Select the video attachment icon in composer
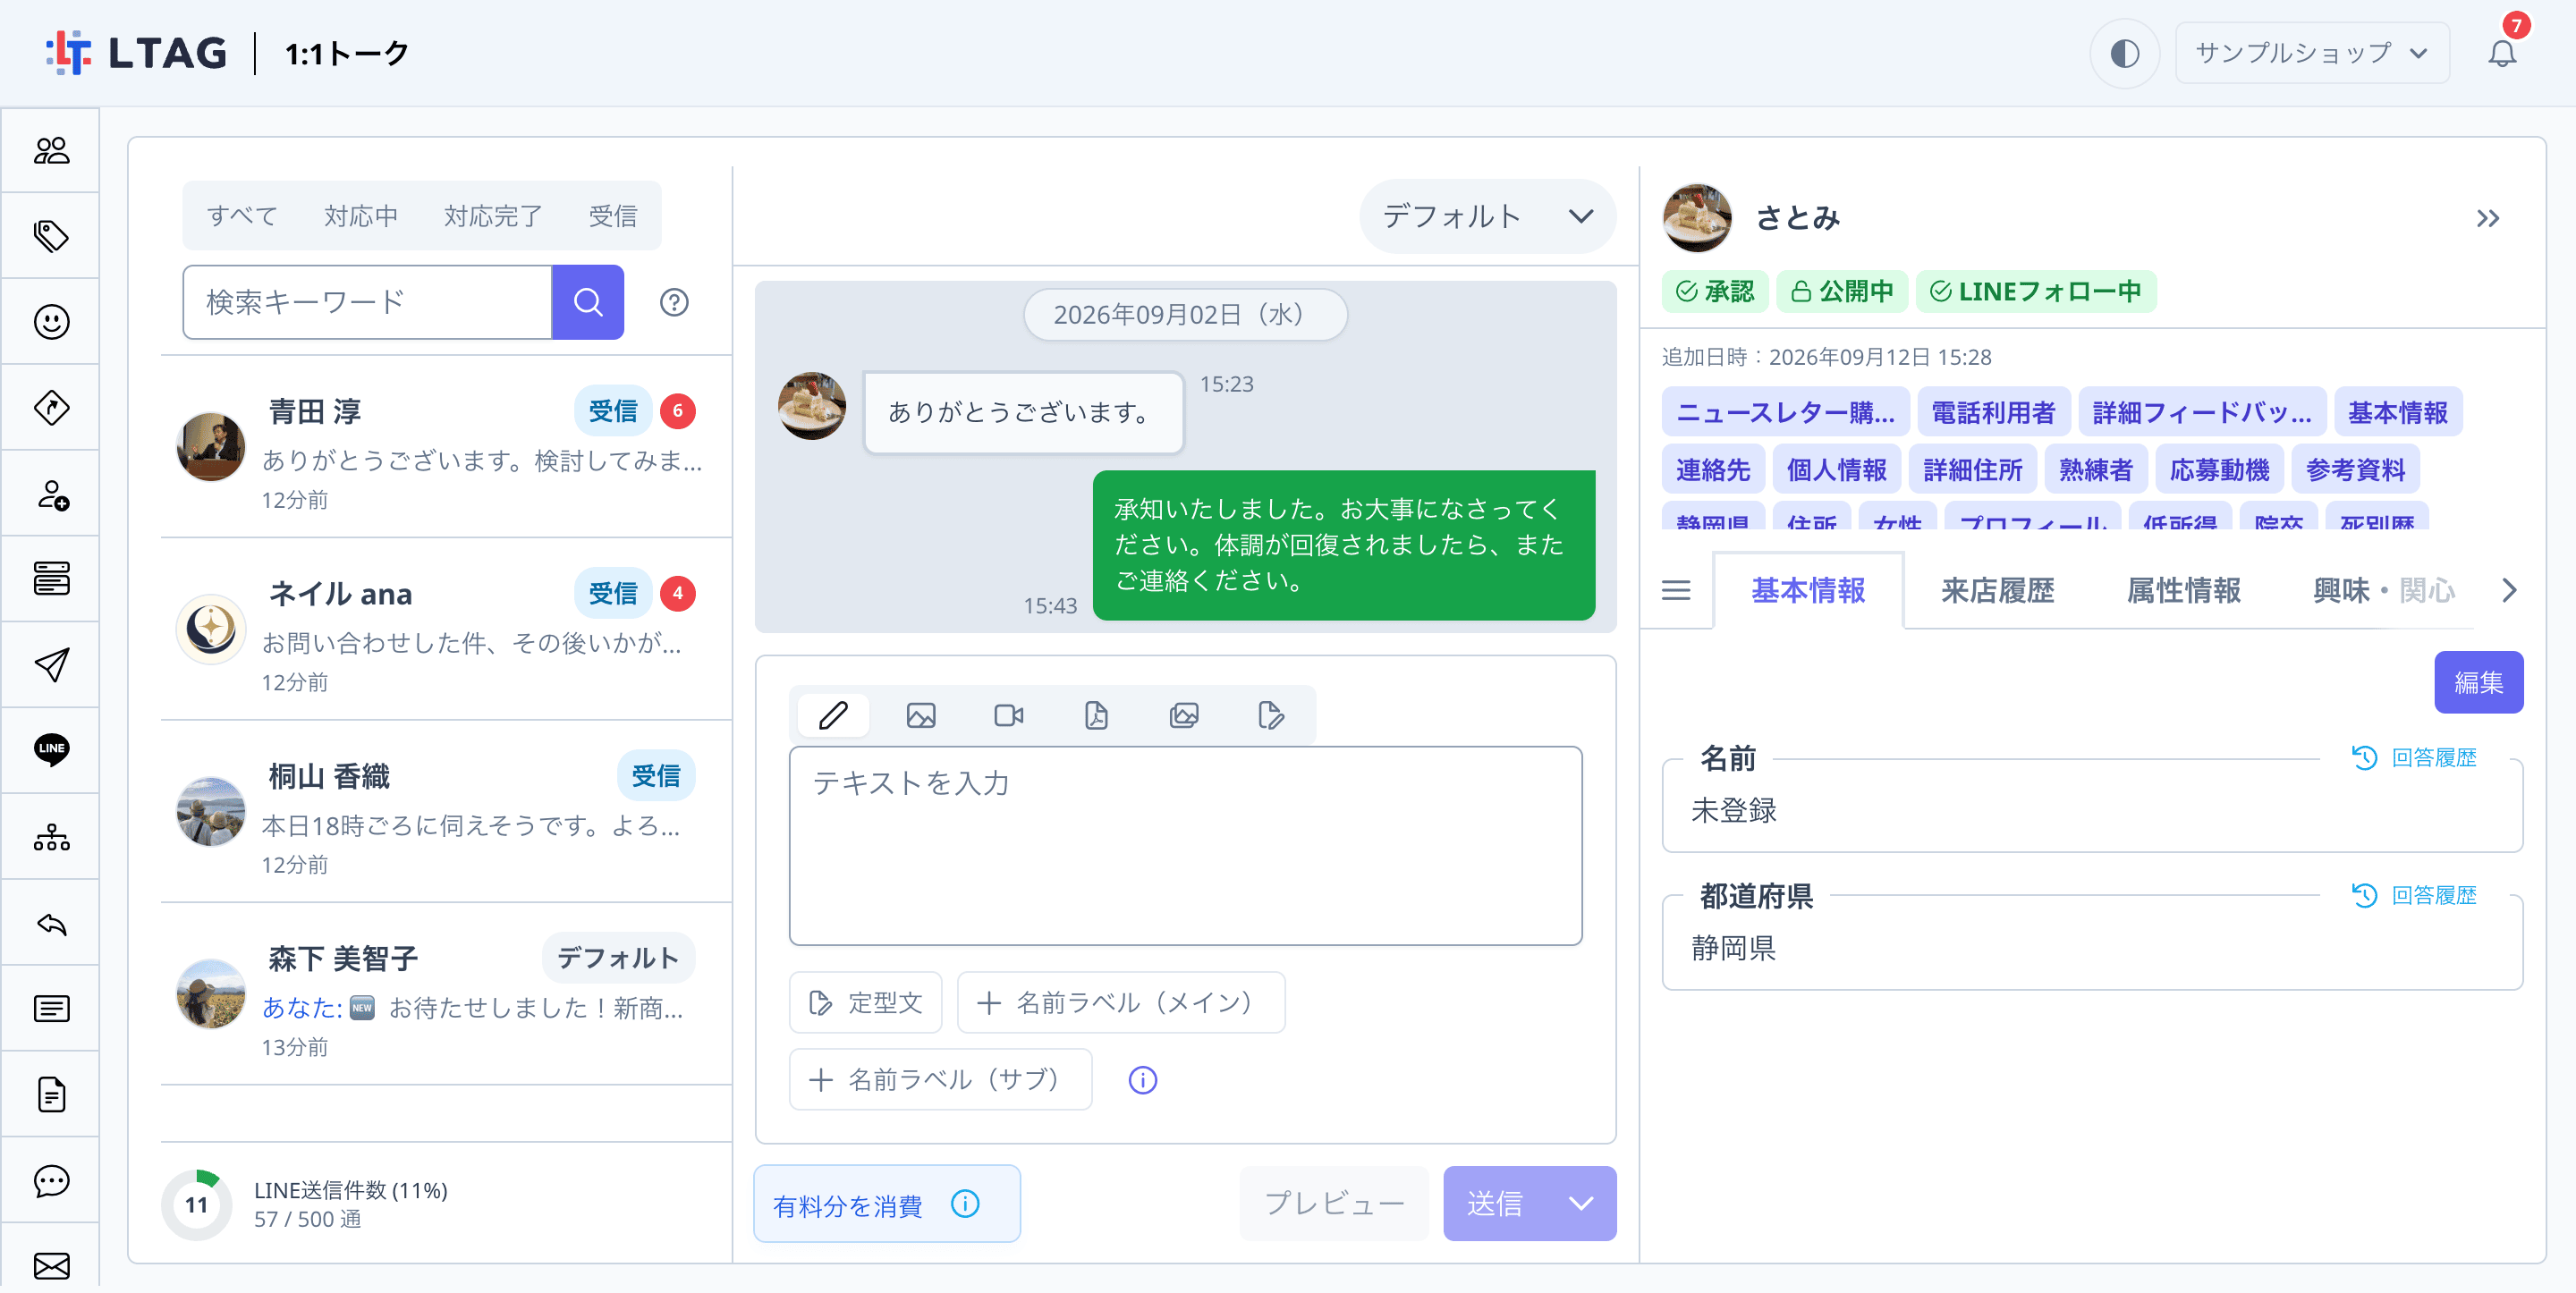 [1008, 716]
